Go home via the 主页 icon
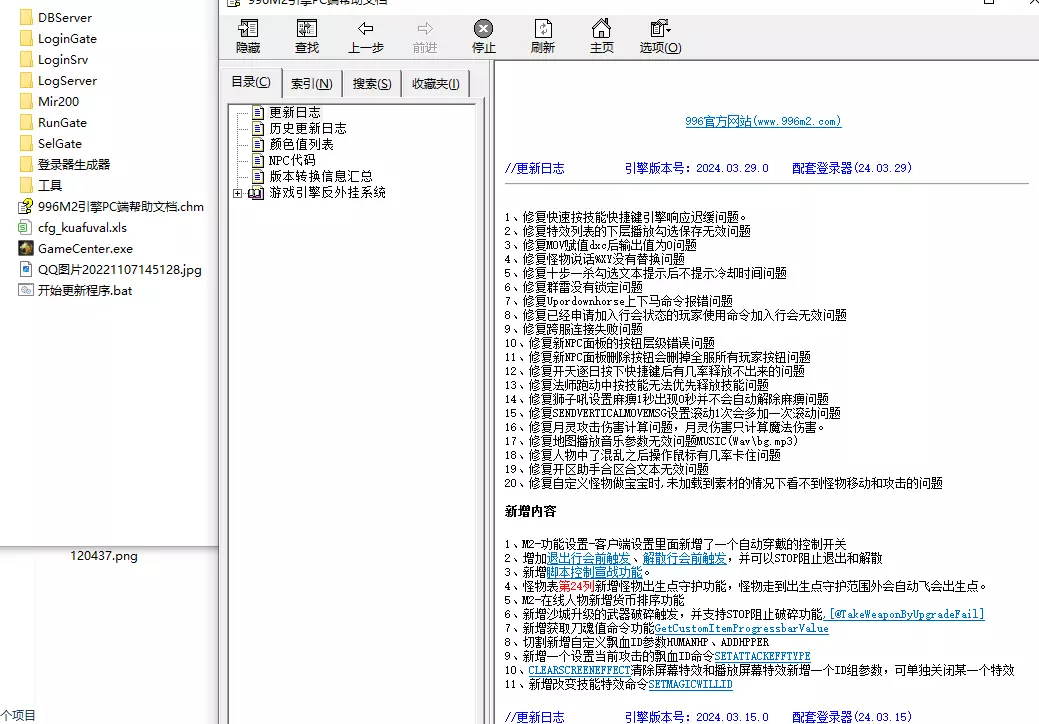Screen dimensions: 1039x724 pyautogui.click(x=601, y=36)
